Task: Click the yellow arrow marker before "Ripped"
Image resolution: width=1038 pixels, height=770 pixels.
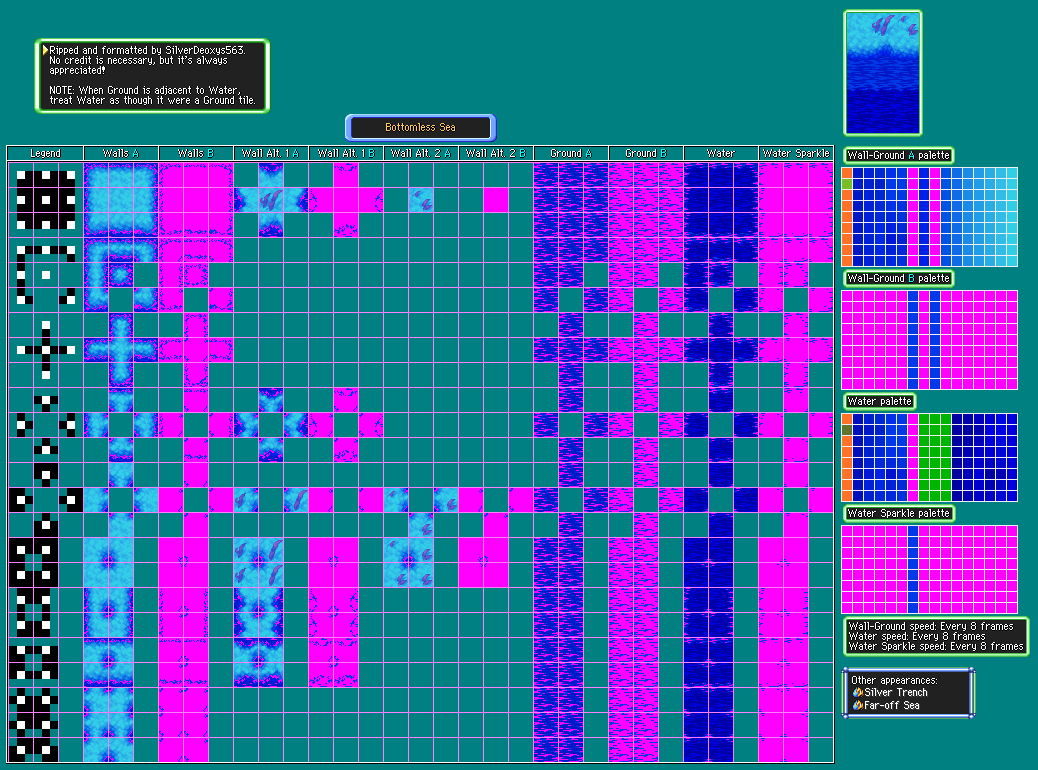Action: pos(45,50)
